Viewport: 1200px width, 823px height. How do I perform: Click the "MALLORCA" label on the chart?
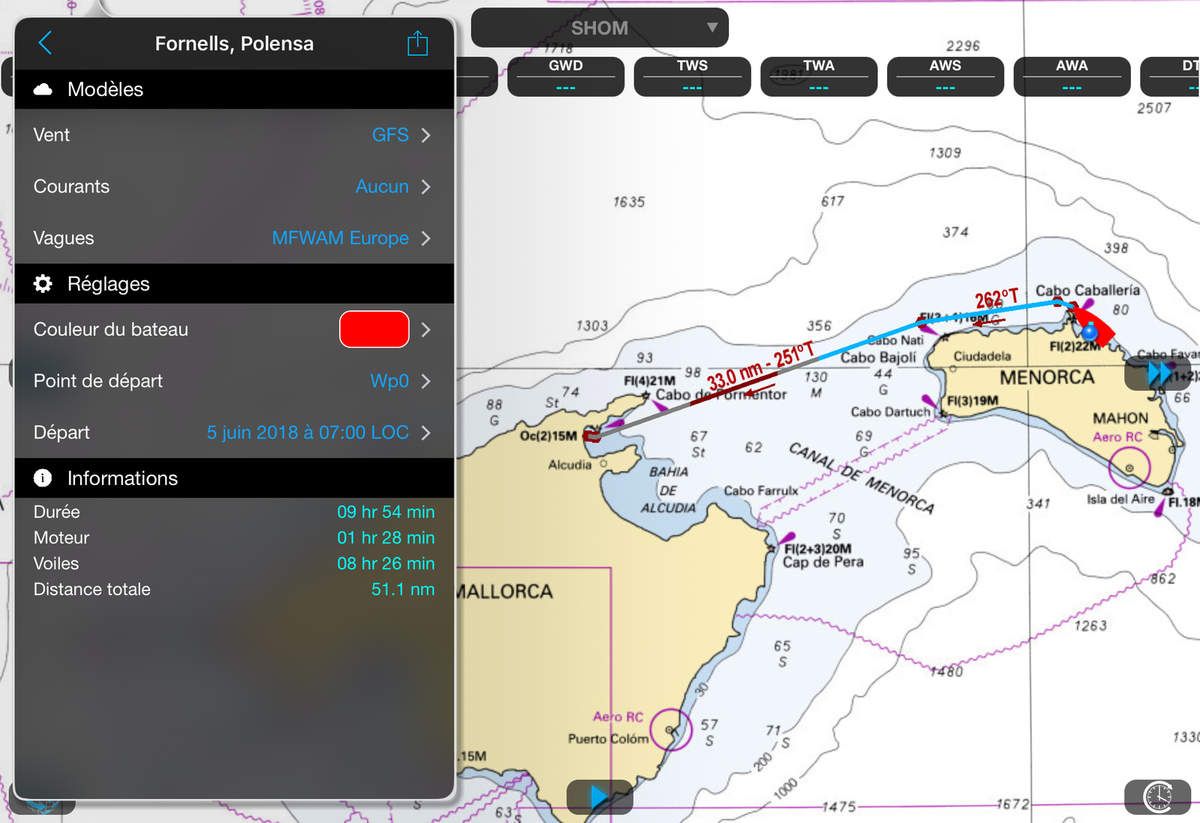[504, 591]
